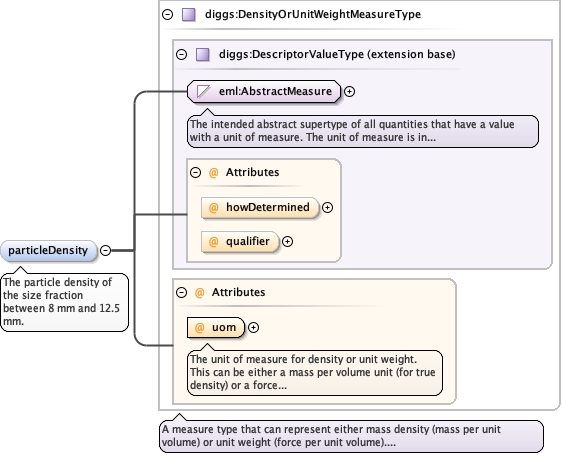The image size is (562, 456).
Task: Collapse diggs:DescriptorValueType extension base group
Action: 182,54
